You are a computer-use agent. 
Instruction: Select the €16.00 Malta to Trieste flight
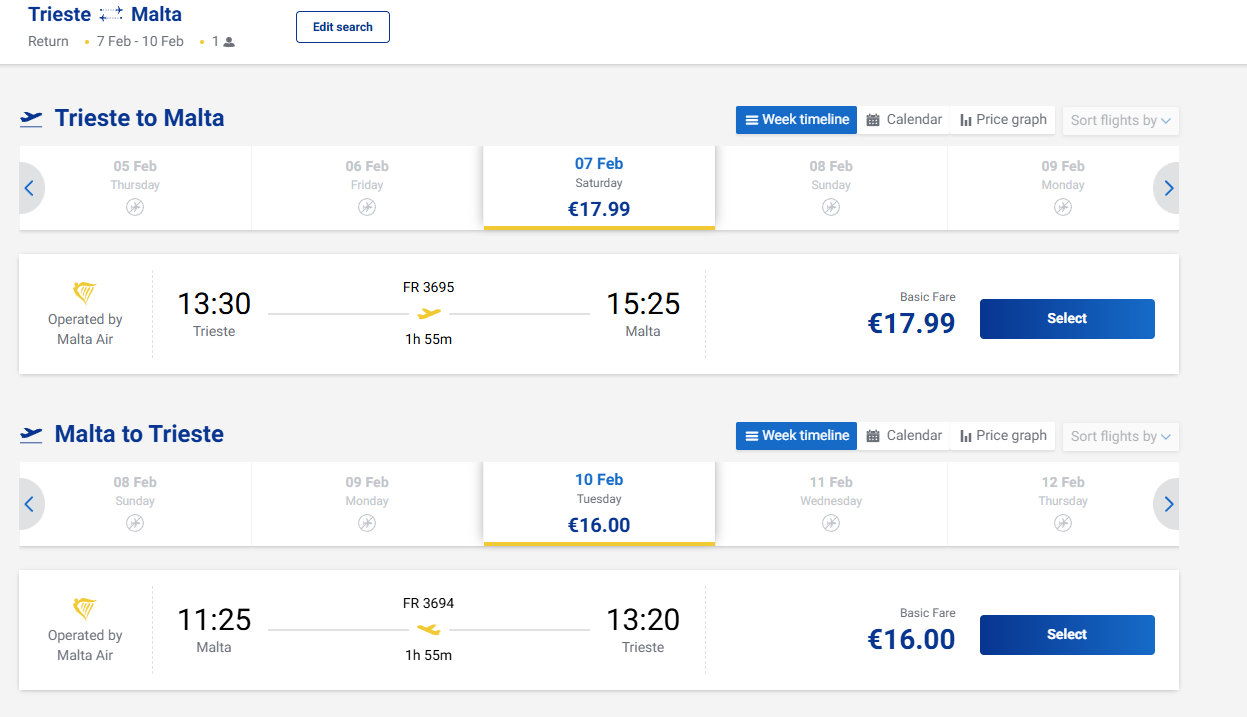(1067, 635)
